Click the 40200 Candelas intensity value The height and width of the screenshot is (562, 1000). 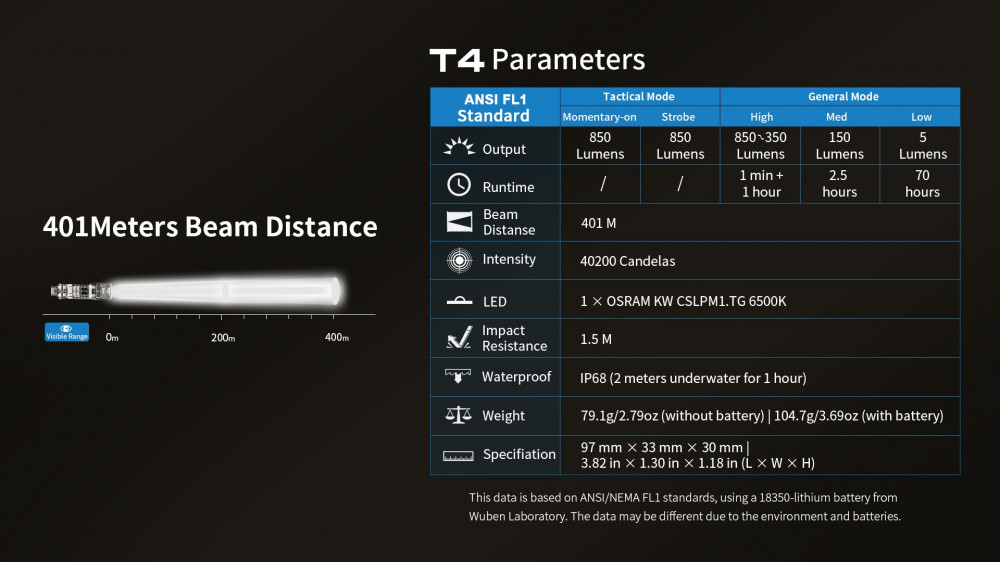627,261
